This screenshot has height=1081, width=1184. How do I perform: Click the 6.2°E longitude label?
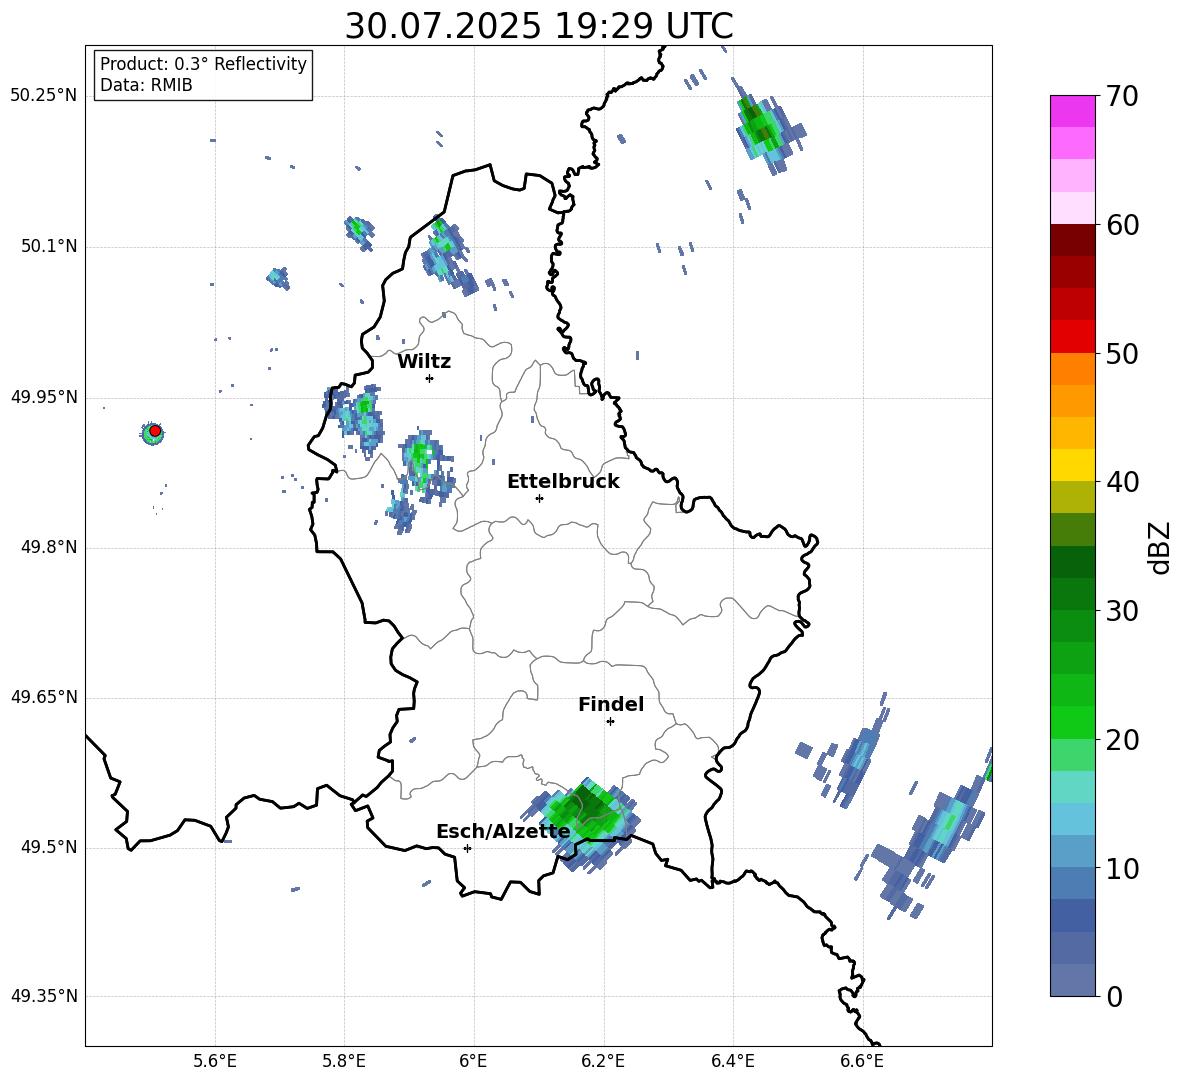pyautogui.click(x=603, y=1061)
